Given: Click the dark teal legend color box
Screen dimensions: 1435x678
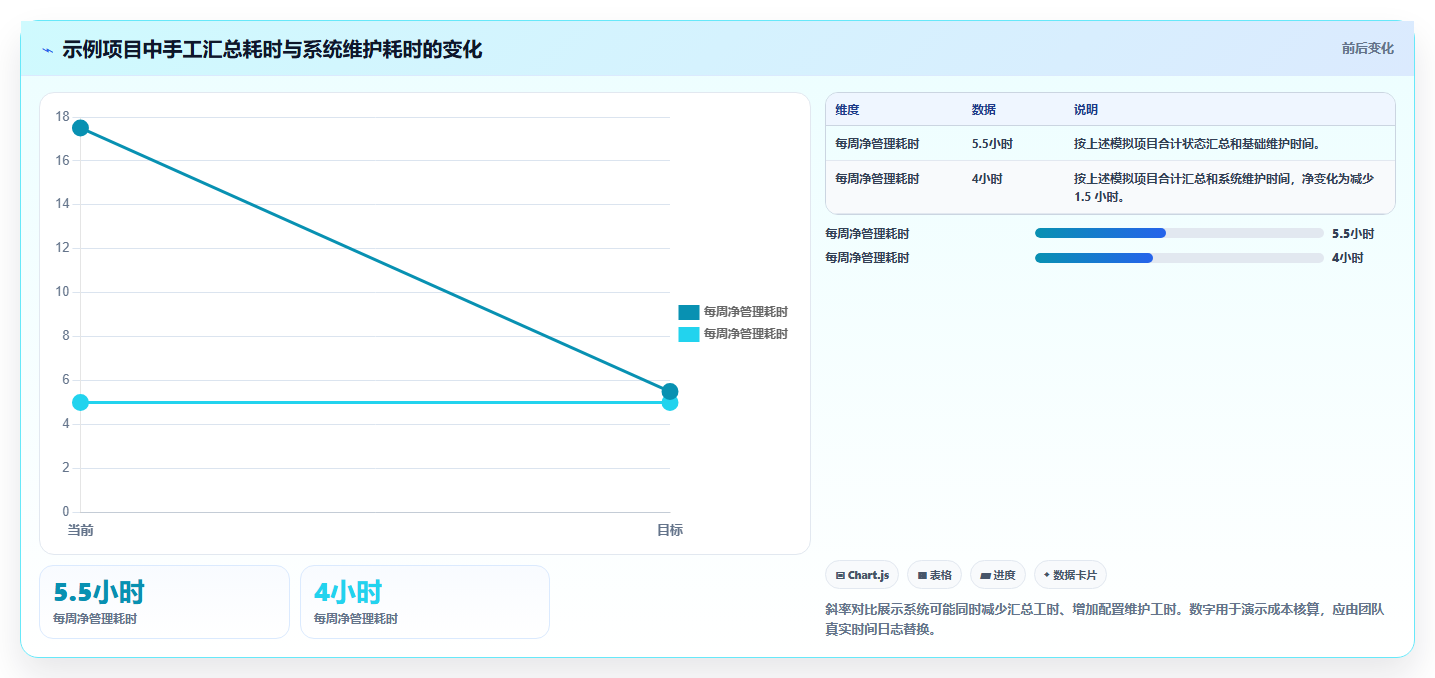Looking at the screenshot, I should [x=688, y=312].
